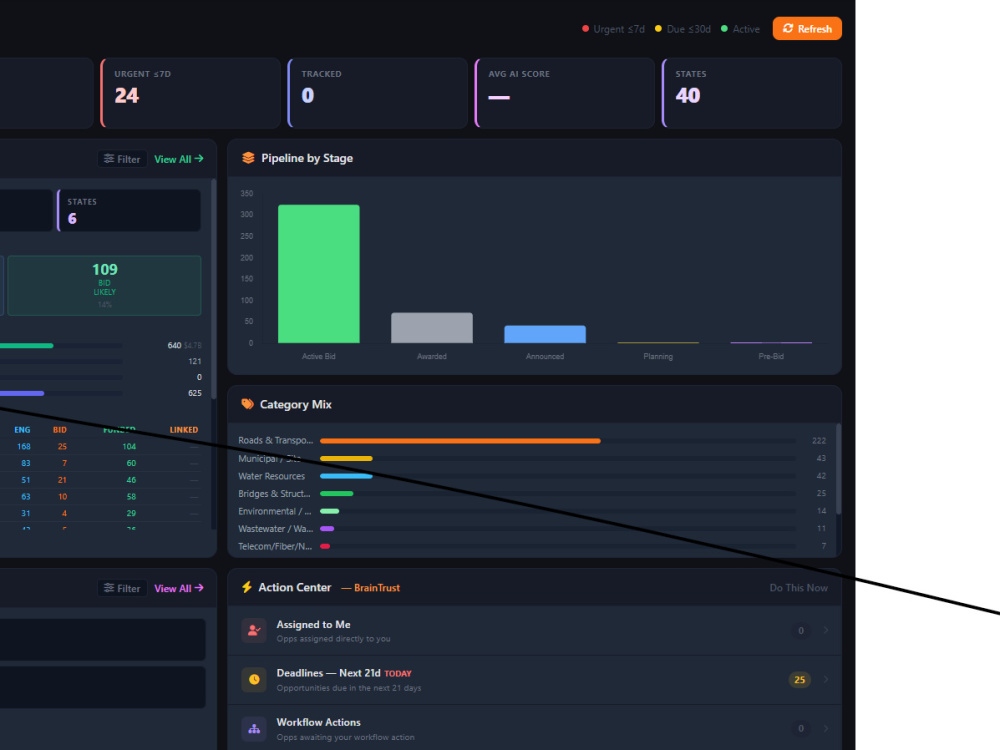The width and height of the screenshot is (1000, 750).
Task: Select the Telecom/Fiber category row
Action: pyautogui.click(x=532, y=546)
